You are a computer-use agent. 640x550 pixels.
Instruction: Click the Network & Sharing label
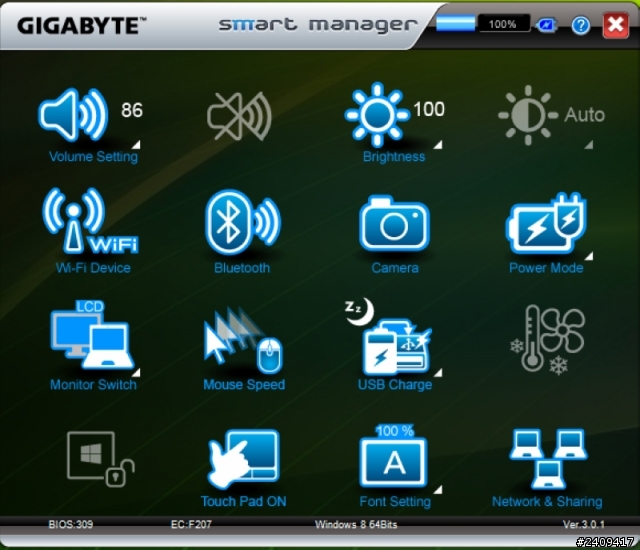(x=547, y=501)
